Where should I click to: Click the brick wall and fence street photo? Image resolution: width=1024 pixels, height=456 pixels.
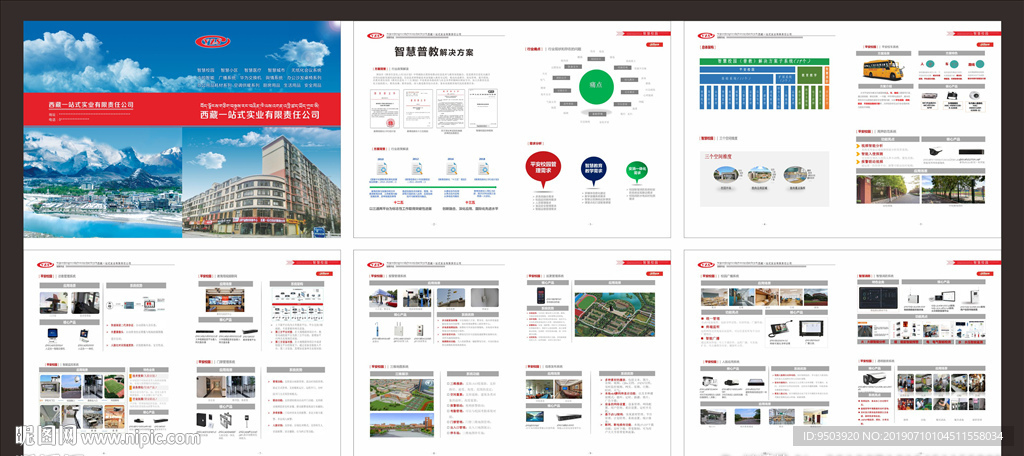click(x=887, y=188)
